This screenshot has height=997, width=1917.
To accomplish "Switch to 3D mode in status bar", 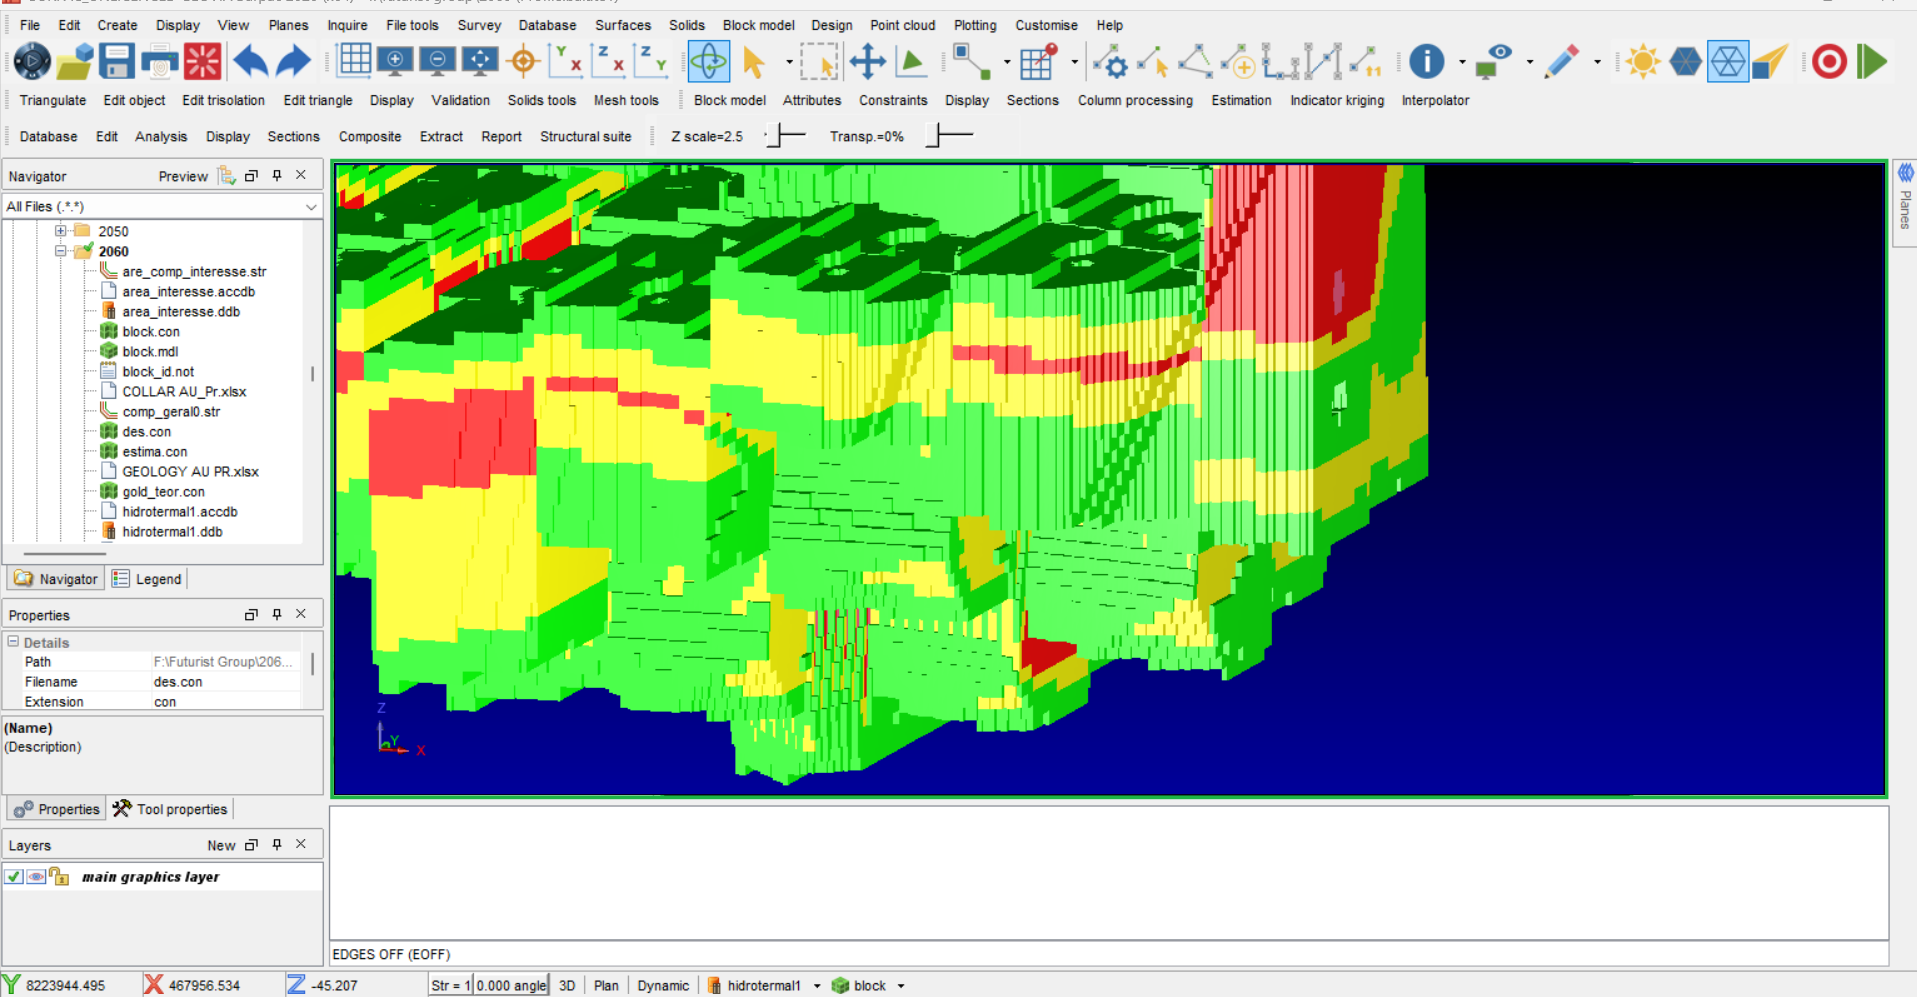I will tap(567, 985).
